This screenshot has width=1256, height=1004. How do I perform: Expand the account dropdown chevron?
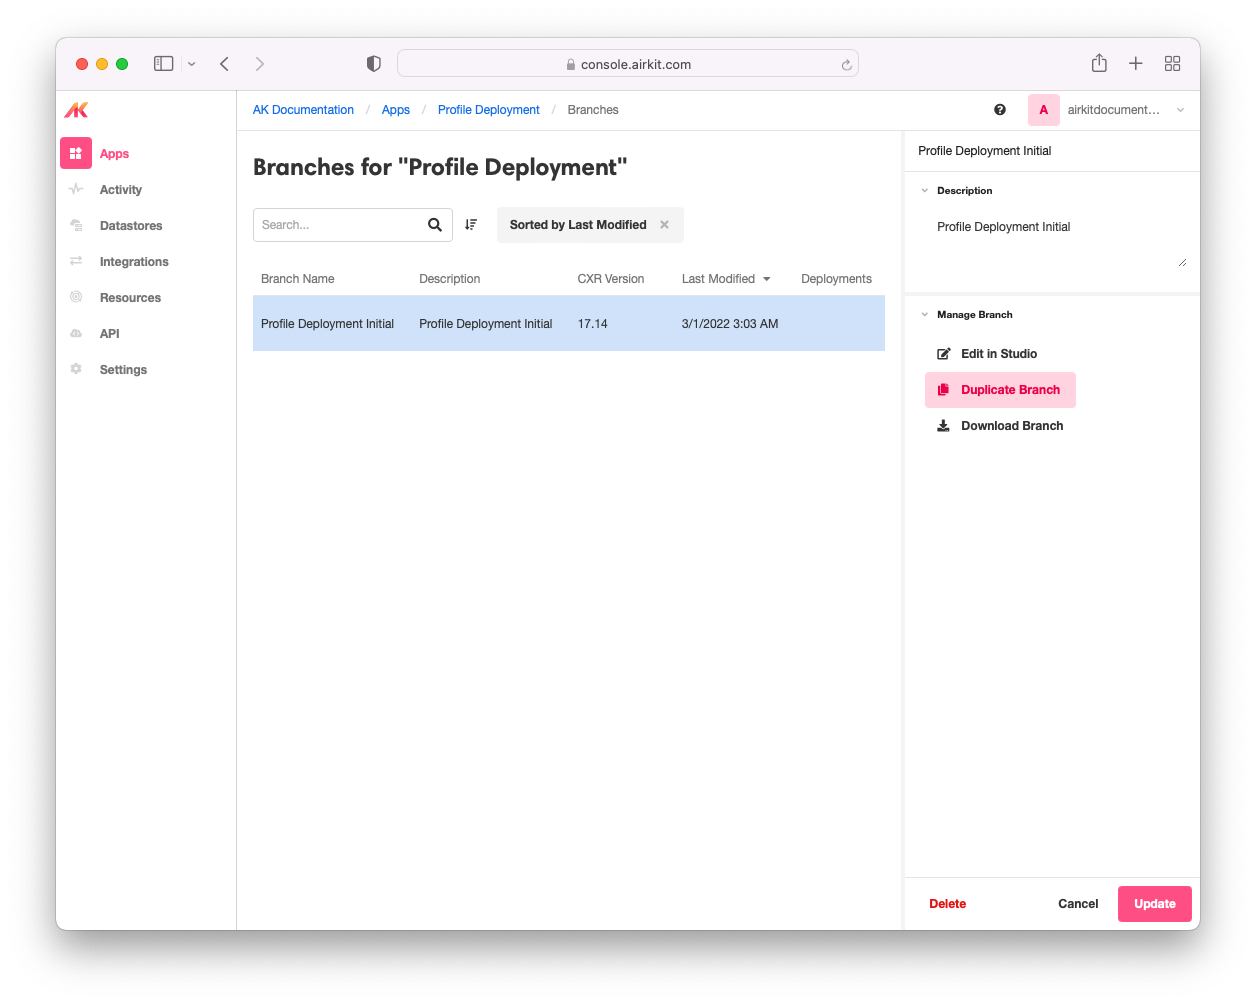click(1181, 110)
